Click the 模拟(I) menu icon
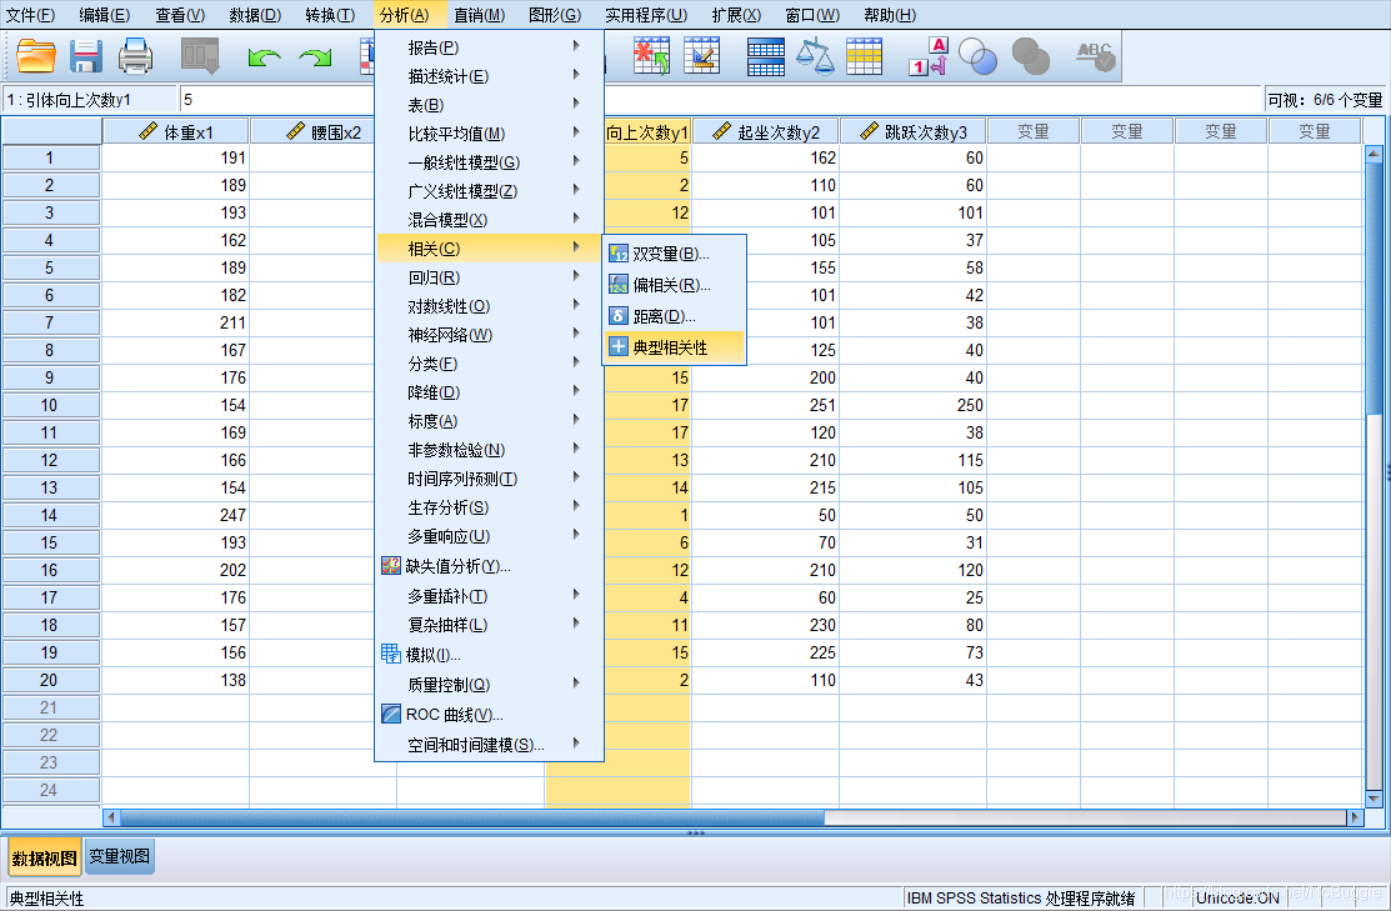Image resolution: width=1391 pixels, height=911 pixels. [x=391, y=654]
